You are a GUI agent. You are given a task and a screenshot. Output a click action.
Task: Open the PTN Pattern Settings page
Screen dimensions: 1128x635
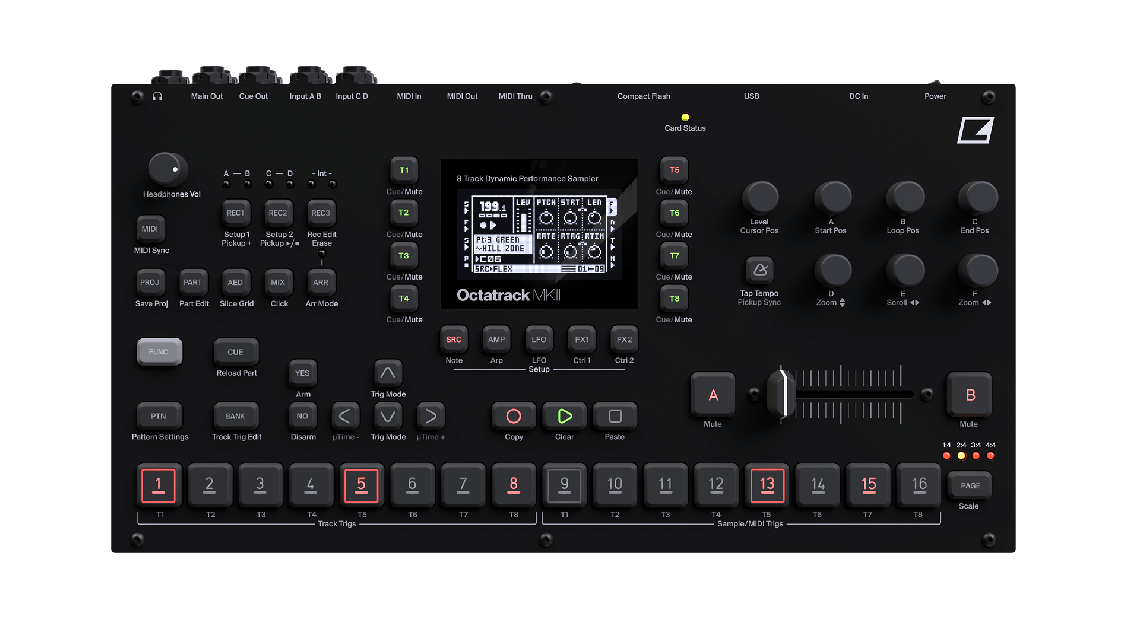click(158, 417)
